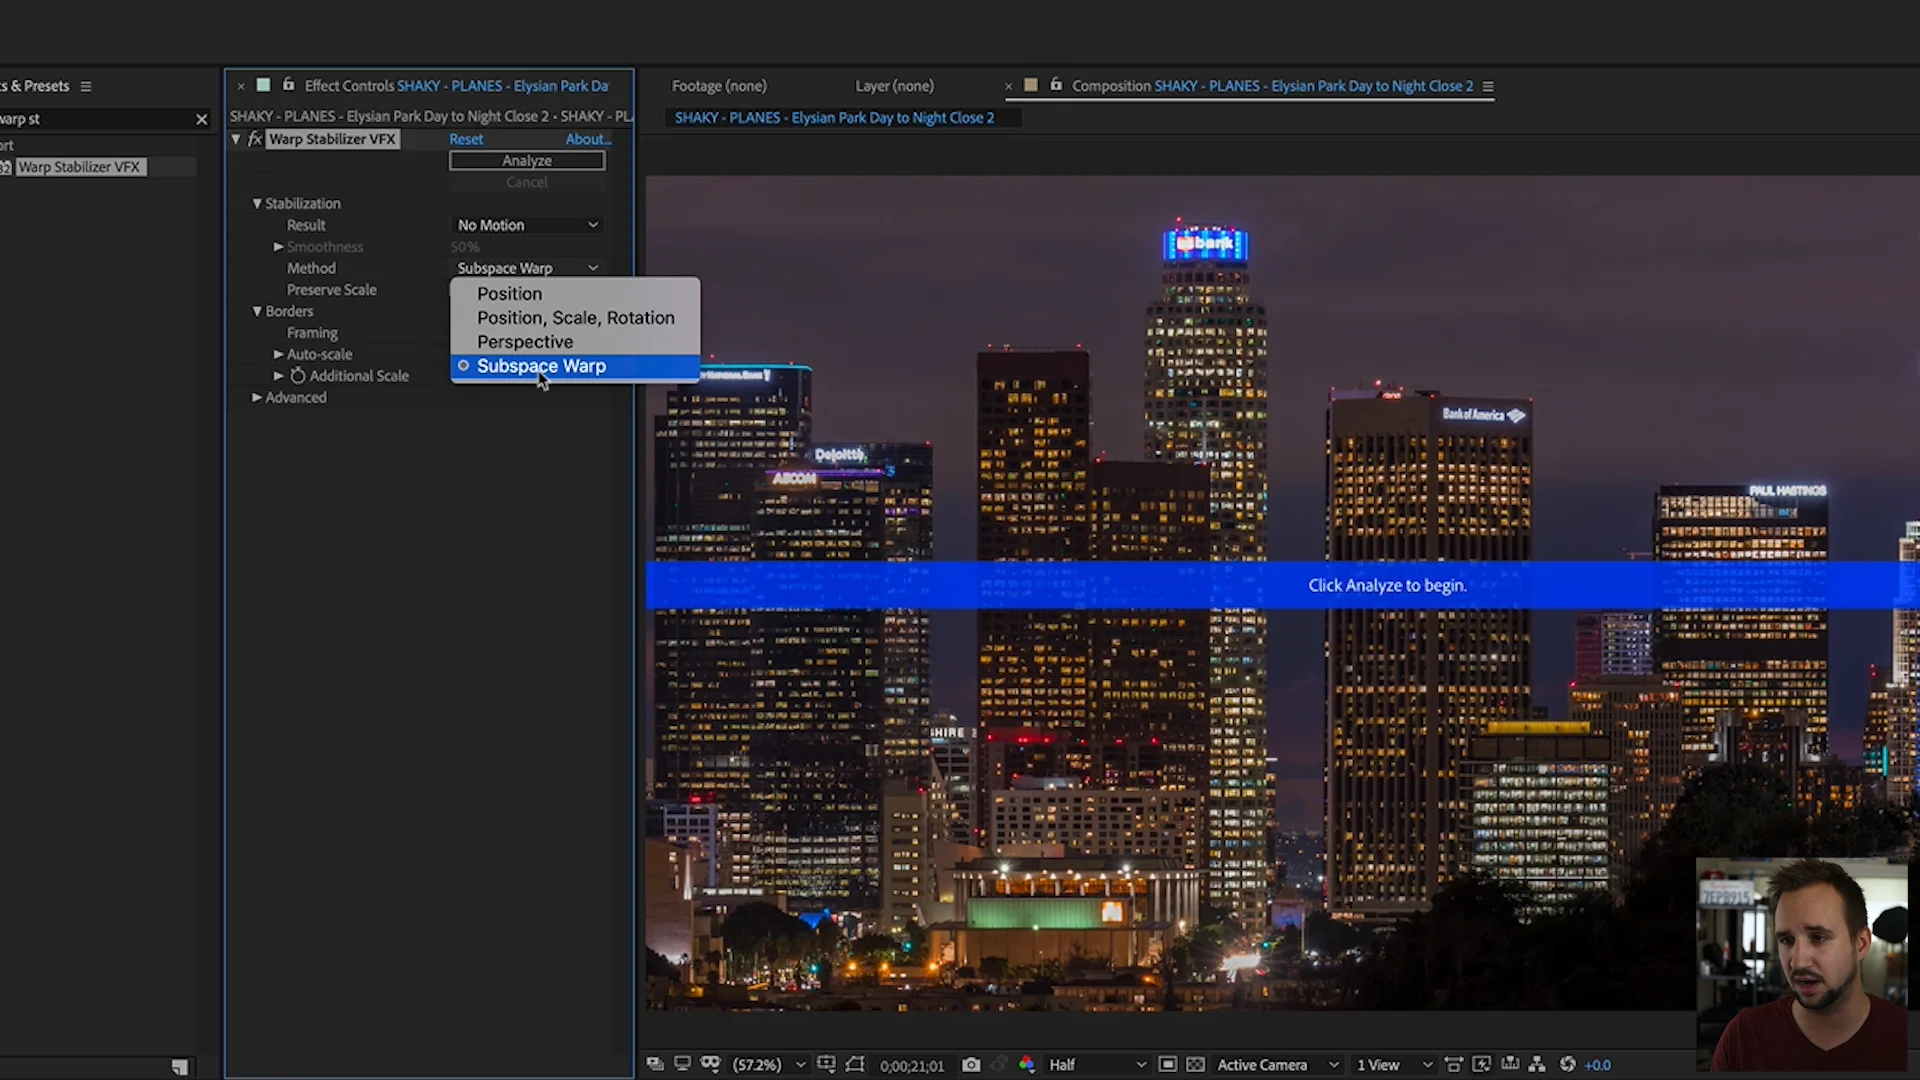Screen dimensions: 1920x1080
Task: Click the current time 0;00;21;01
Action: pos(912,1066)
